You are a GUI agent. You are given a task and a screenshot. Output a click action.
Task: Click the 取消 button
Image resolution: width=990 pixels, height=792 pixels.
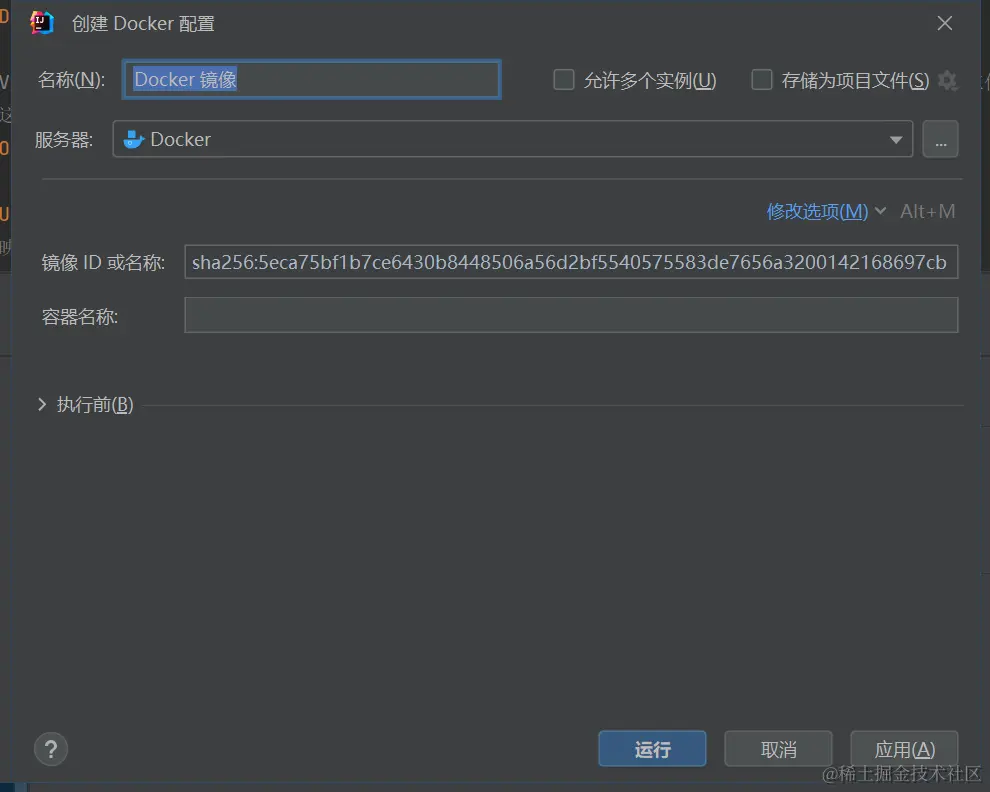point(778,749)
